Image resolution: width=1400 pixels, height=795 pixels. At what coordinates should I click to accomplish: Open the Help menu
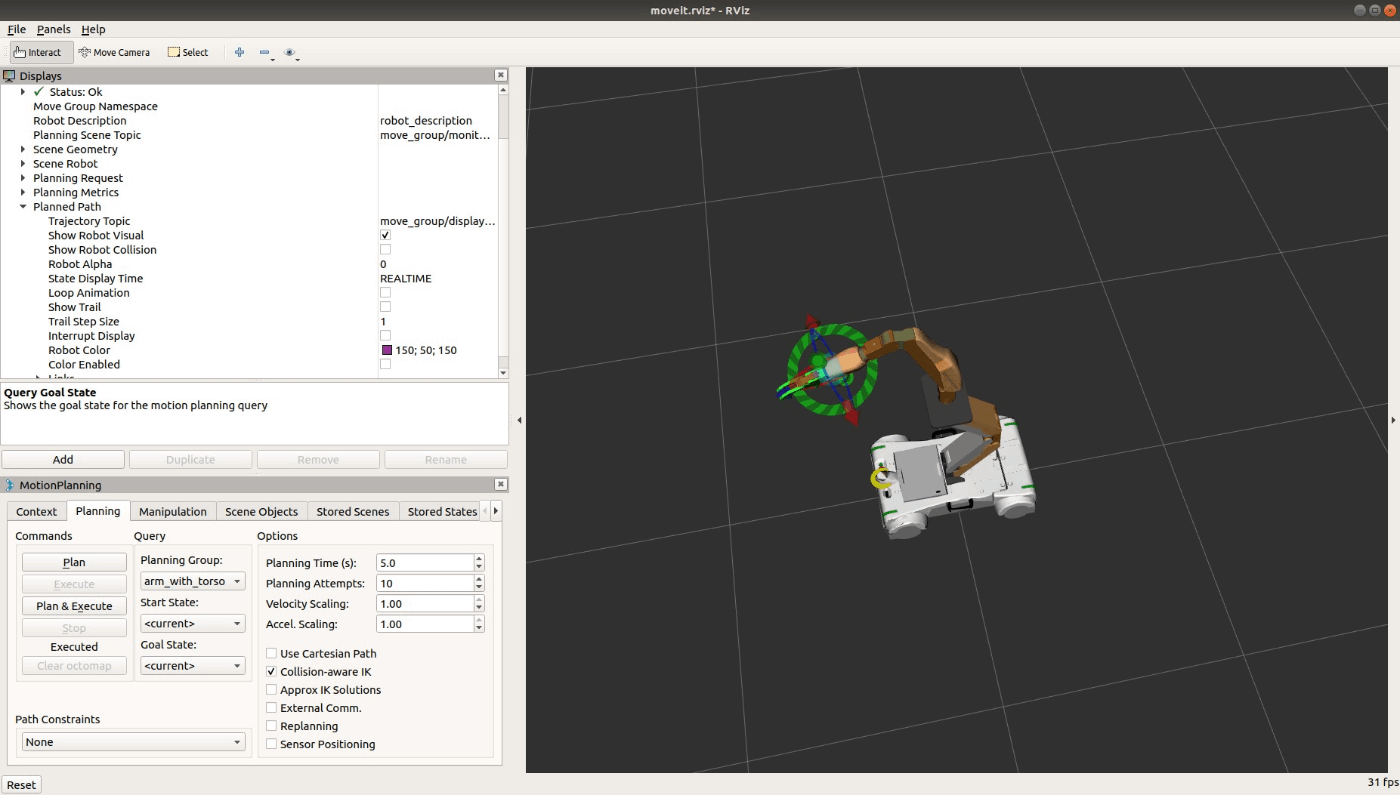click(x=93, y=29)
